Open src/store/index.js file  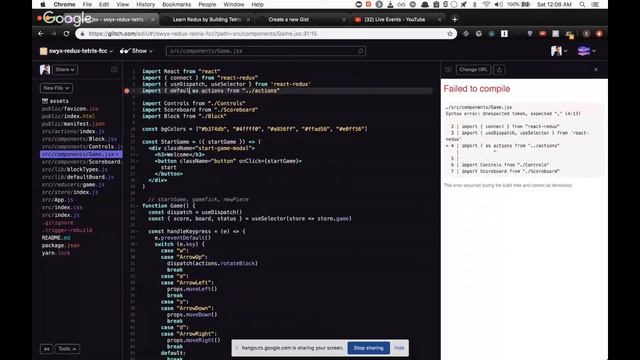pos(70,192)
